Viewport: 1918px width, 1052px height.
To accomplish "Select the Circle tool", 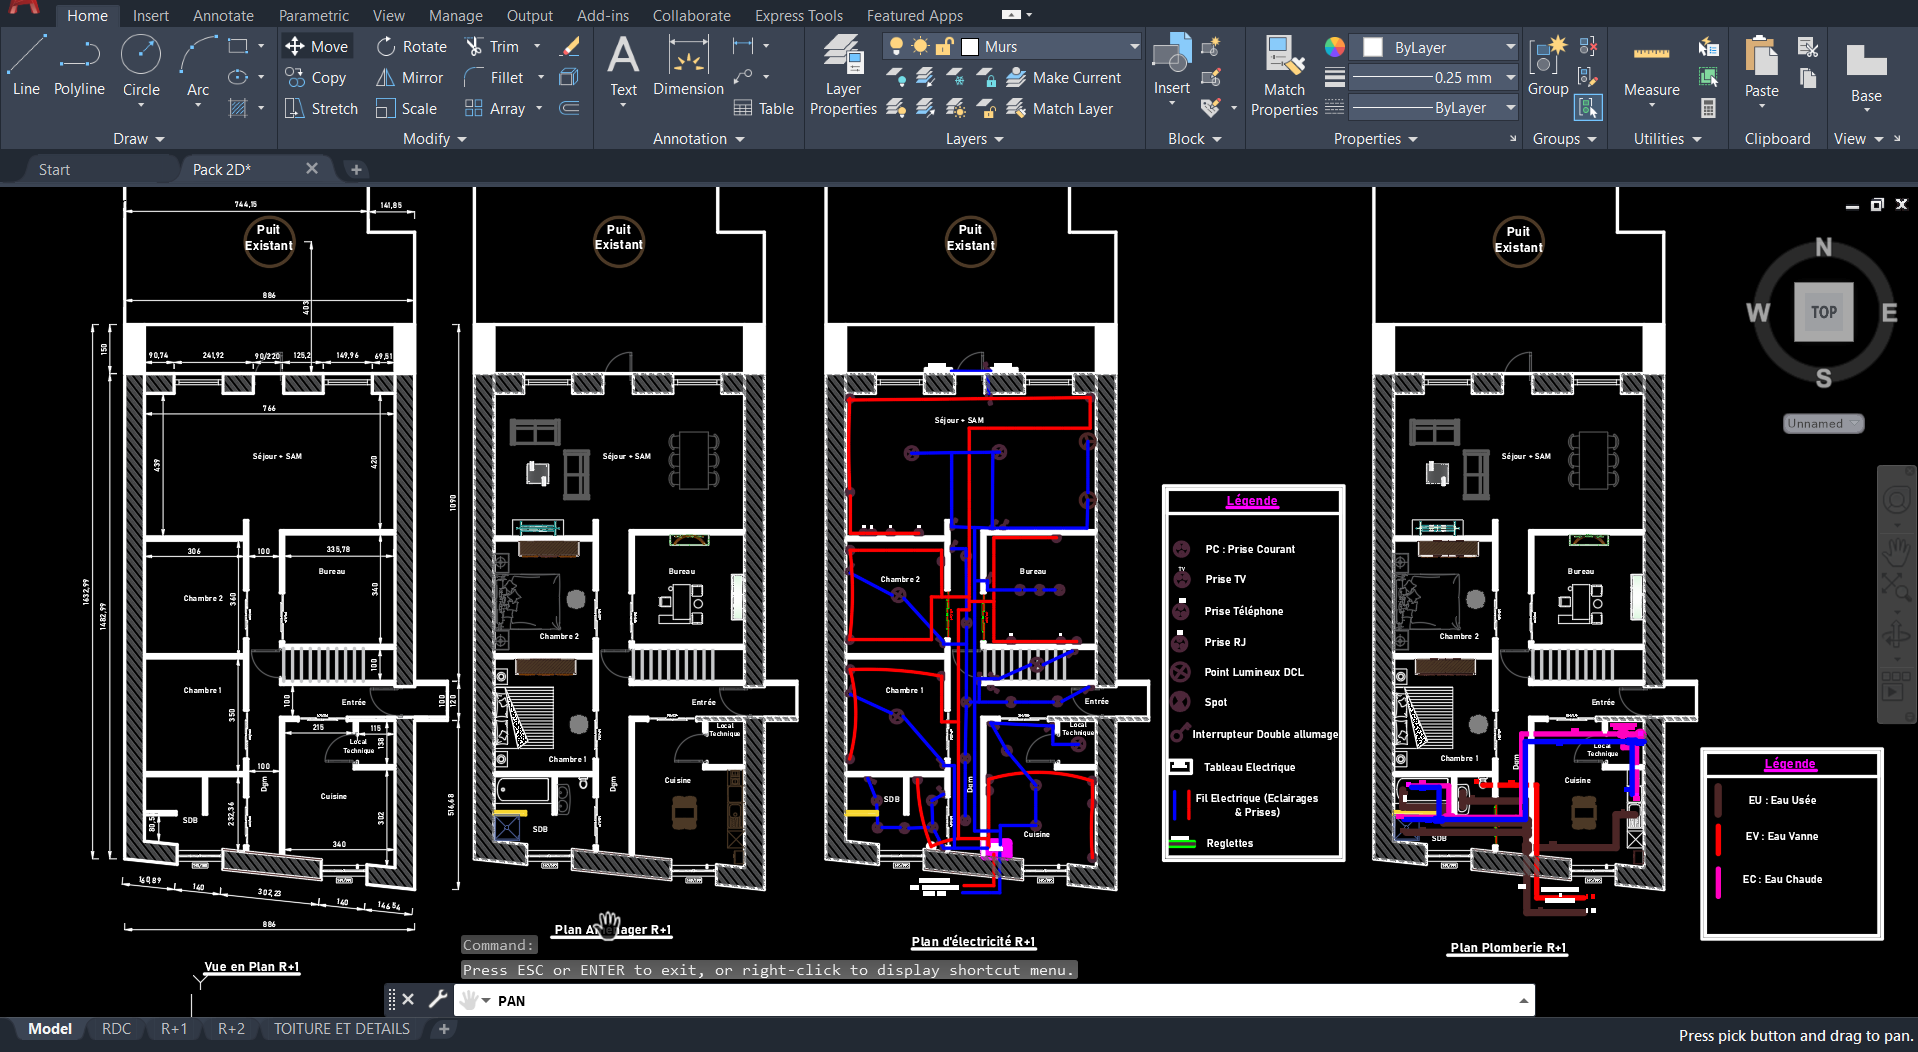I will point(141,66).
